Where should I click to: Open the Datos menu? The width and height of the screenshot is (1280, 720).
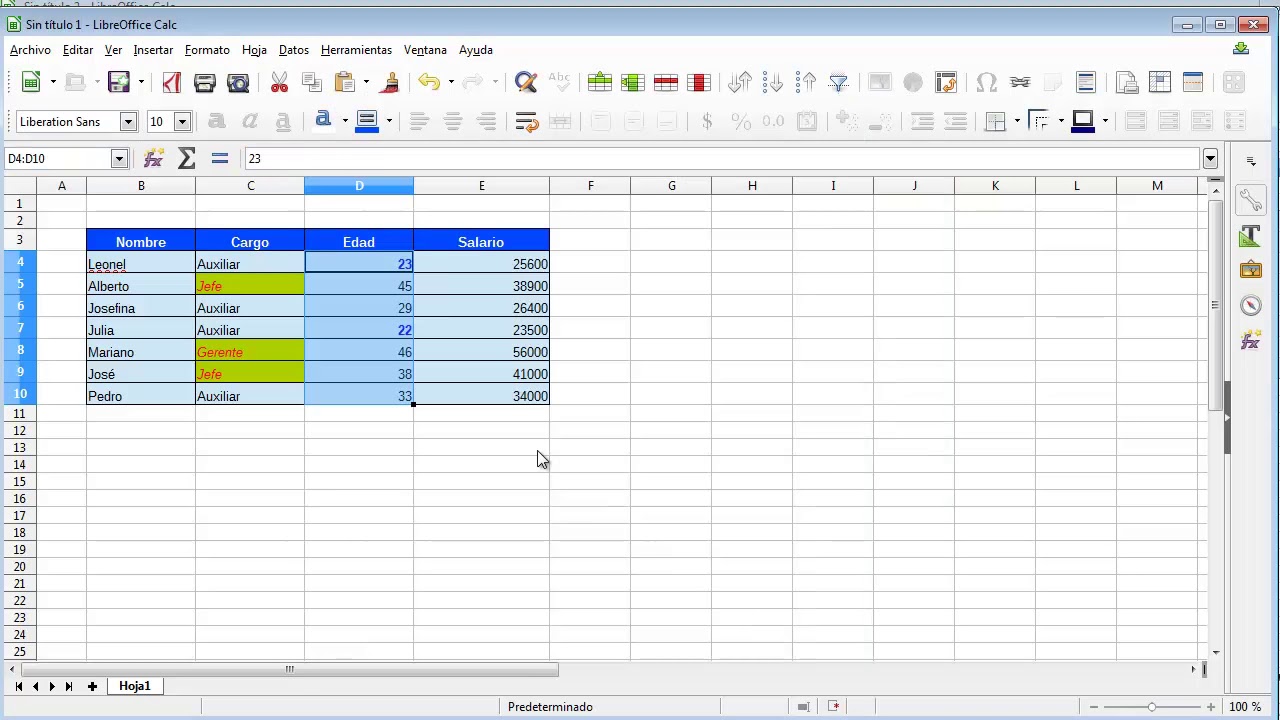coord(294,50)
